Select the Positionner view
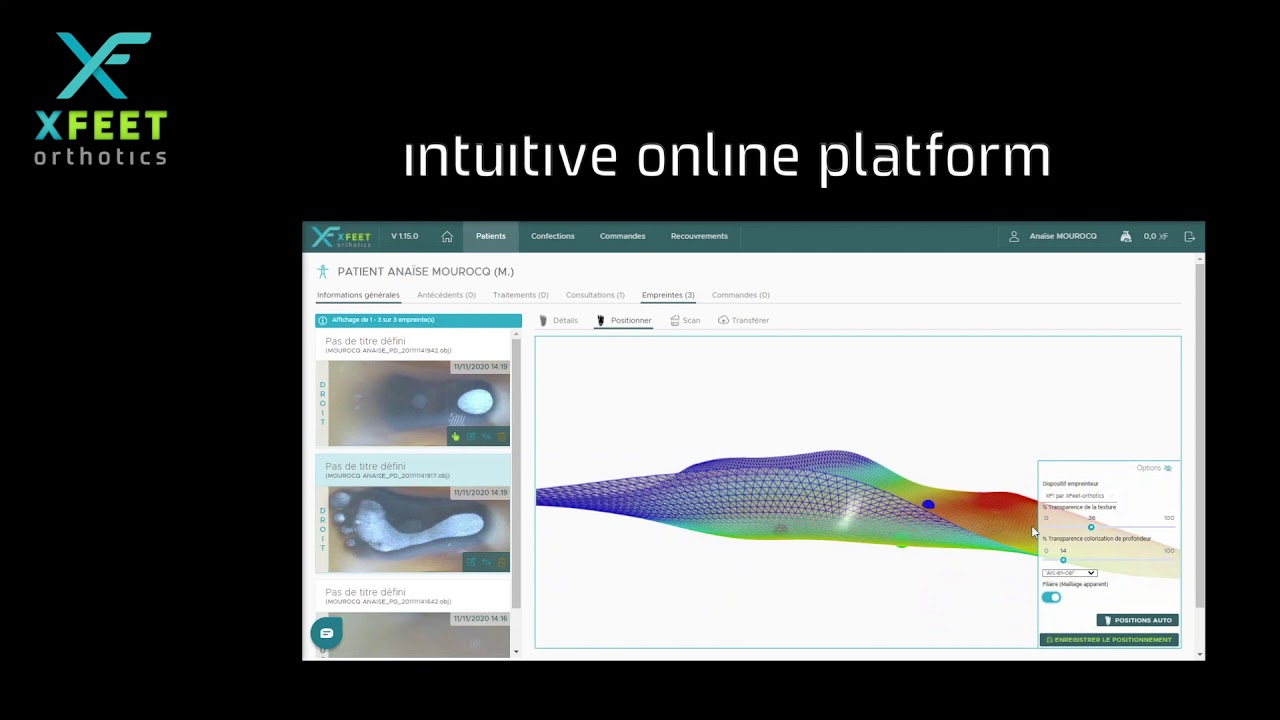 point(624,321)
